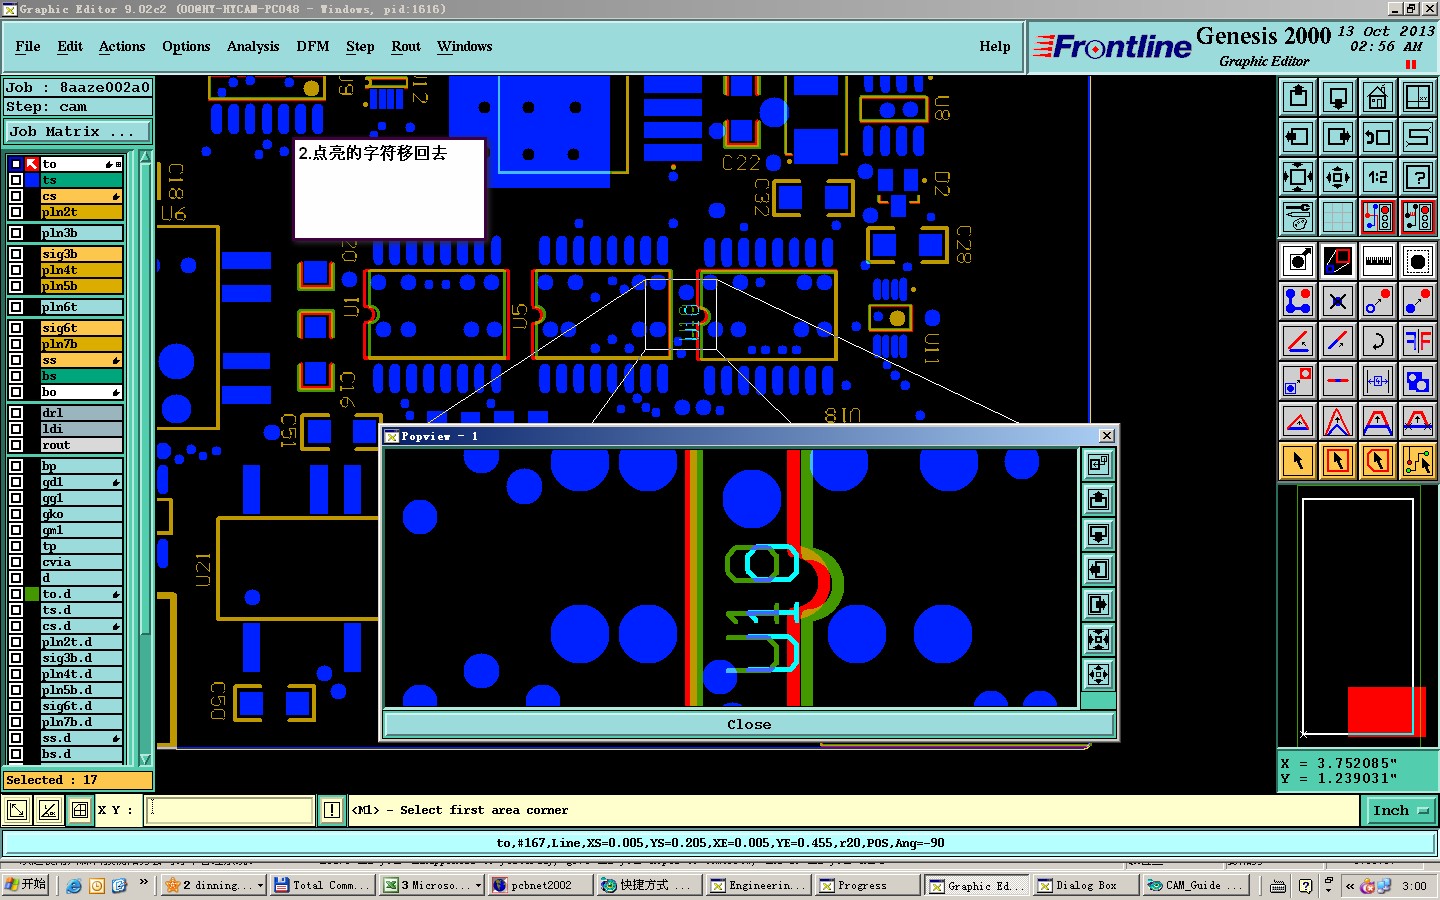This screenshot has width=1440, height=900.
Task: Select the rectangle area selection arrow tool
Action: (1338, 461)
